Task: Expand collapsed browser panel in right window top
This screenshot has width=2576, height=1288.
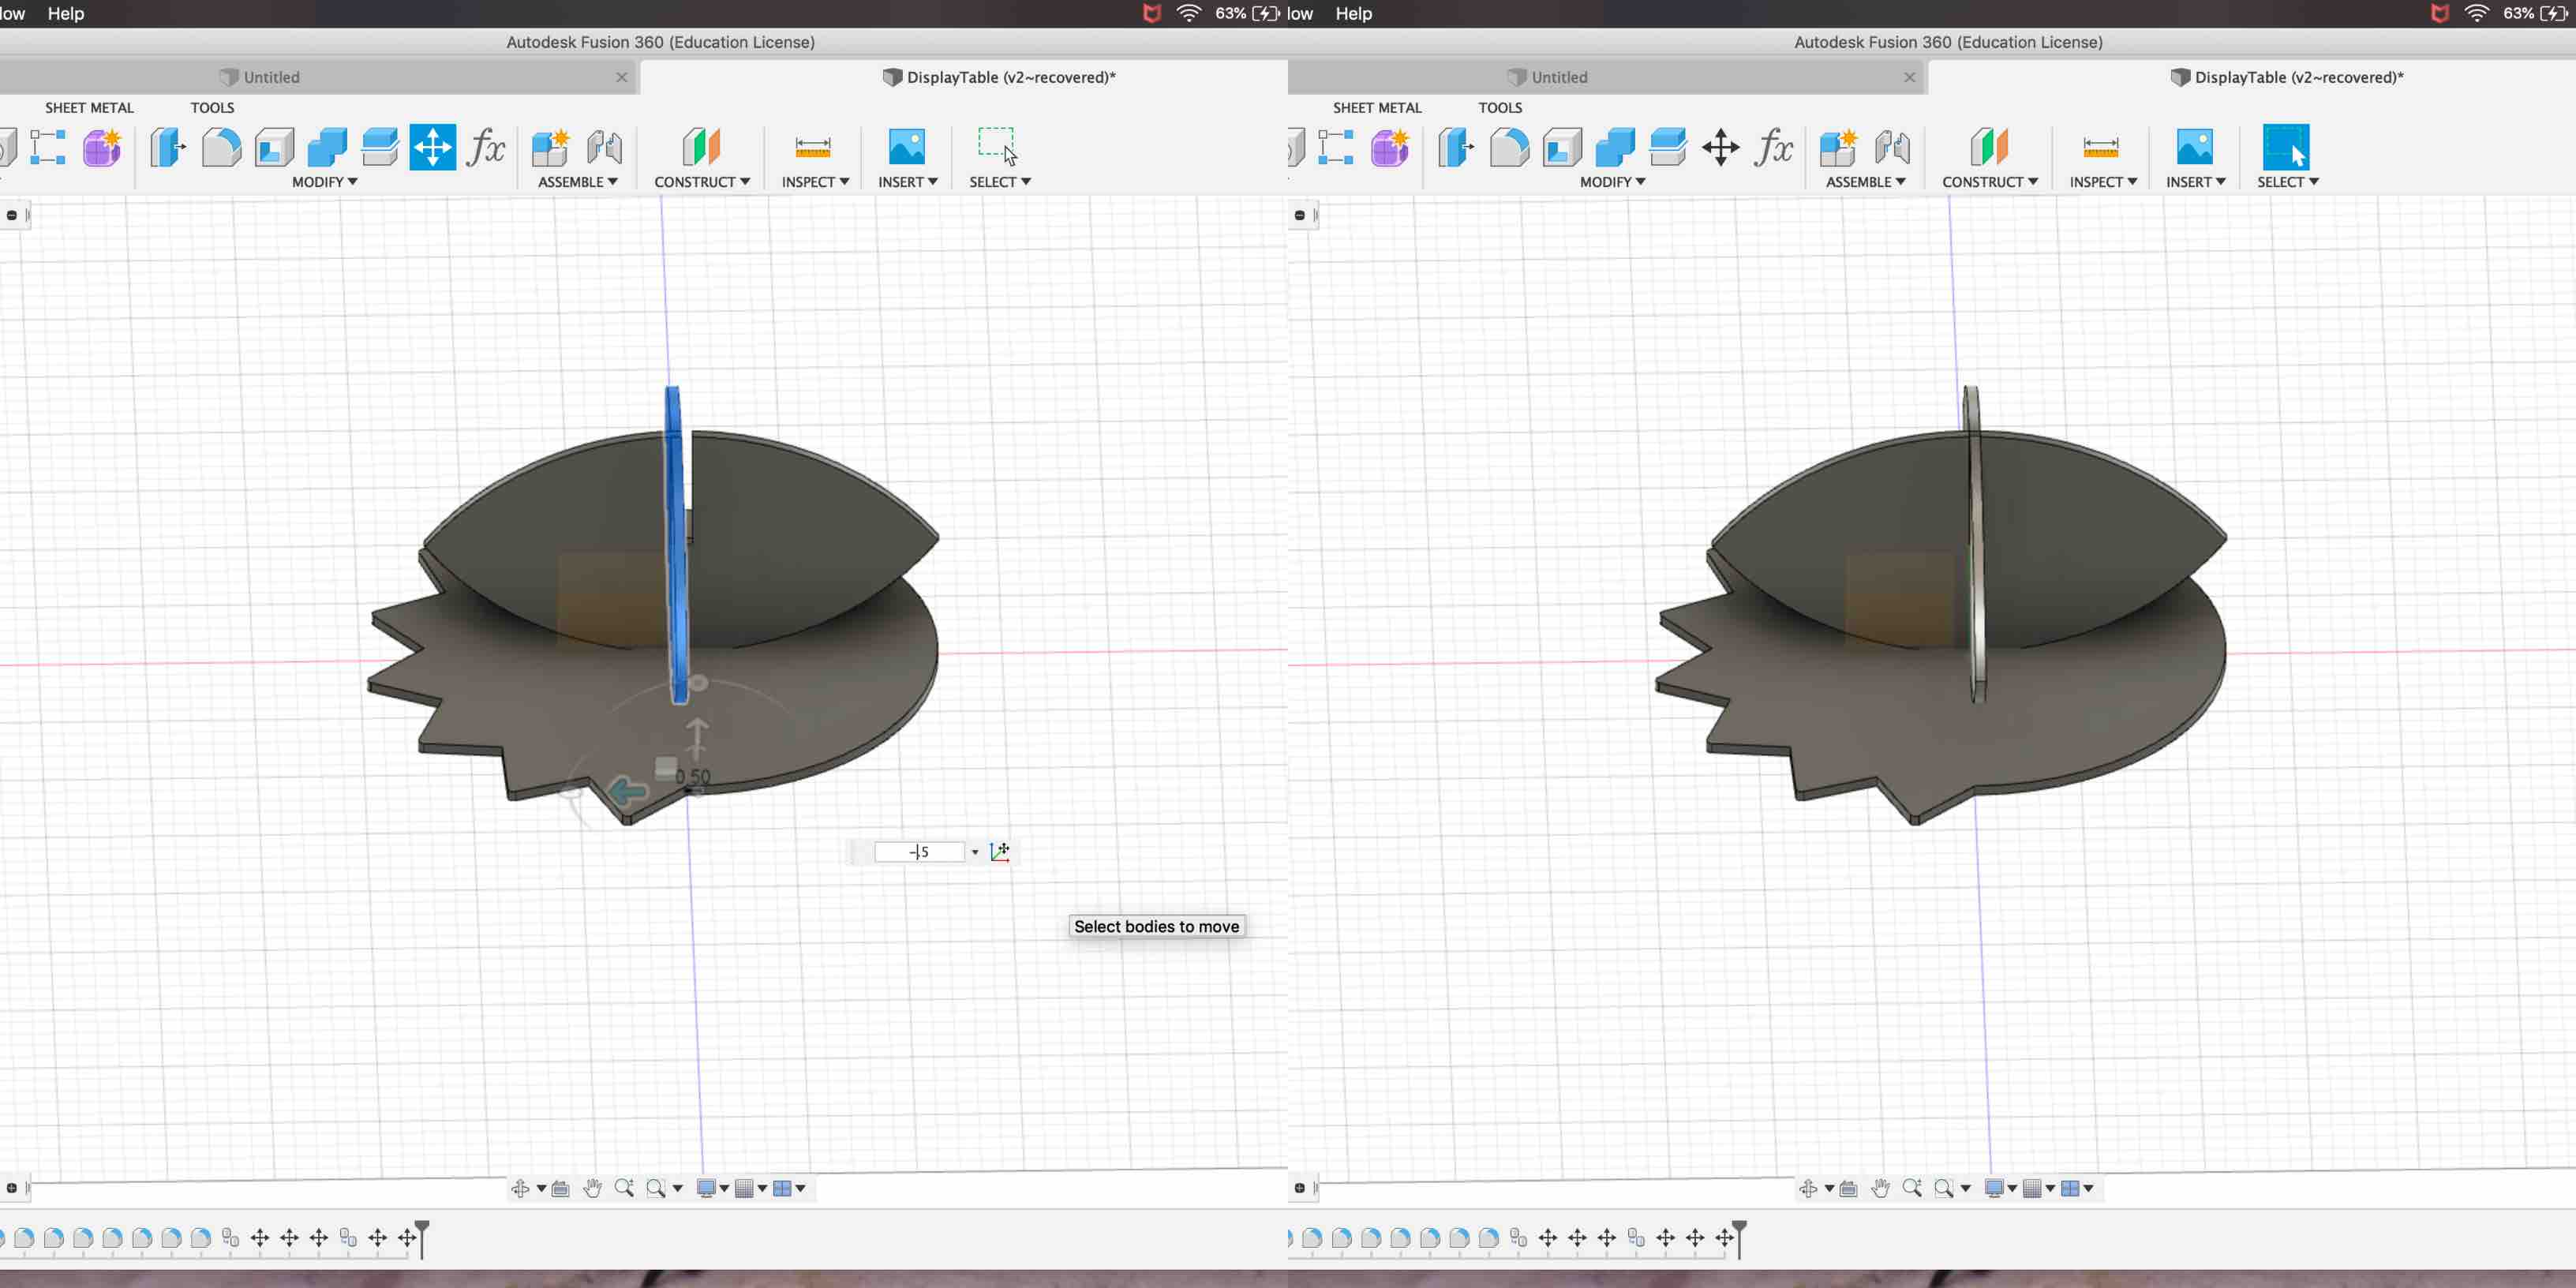Action: click(x=1300, y=215)
